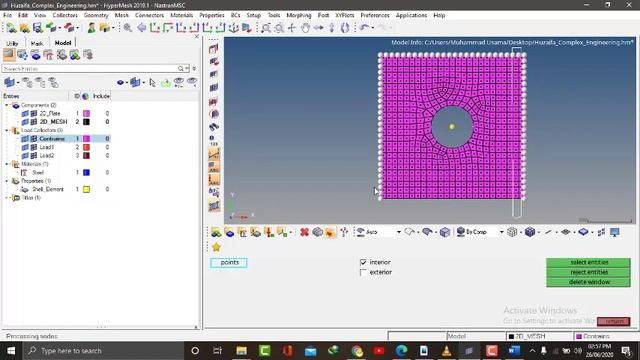Click the wireframe elements cube icon
640x360 pixels.
point(512,232)
